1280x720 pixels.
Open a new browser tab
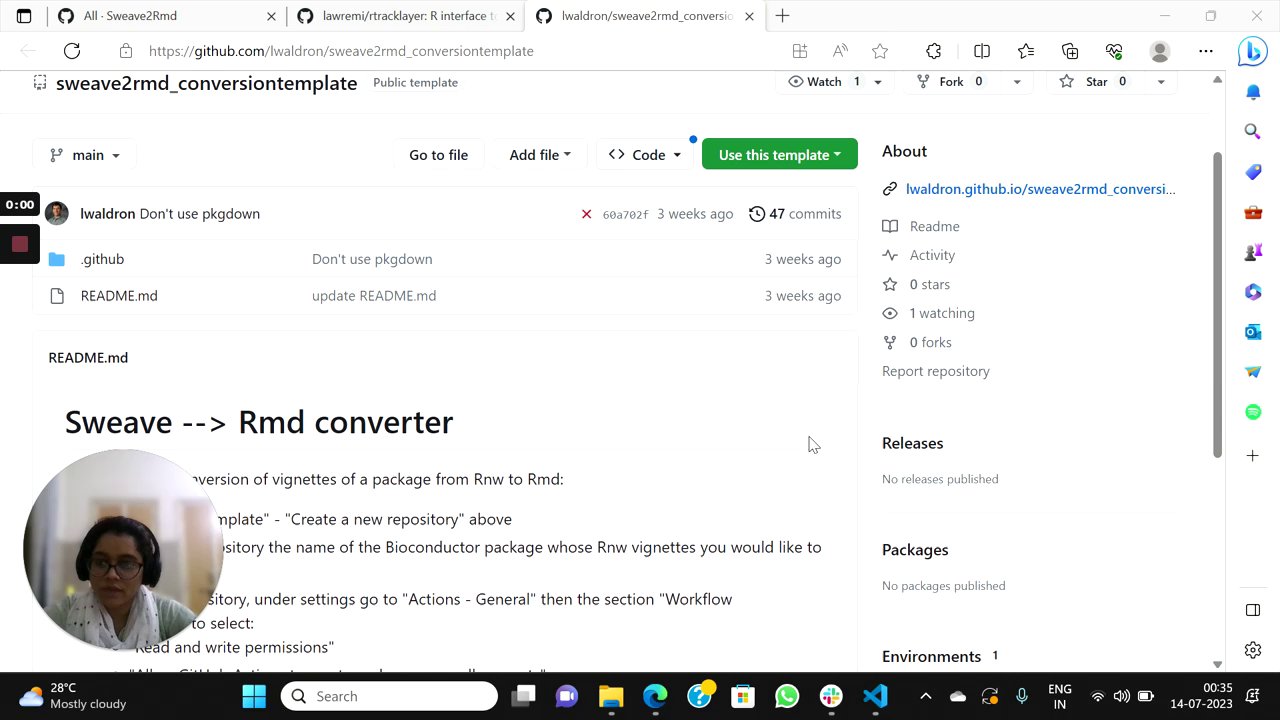[782, 16]
